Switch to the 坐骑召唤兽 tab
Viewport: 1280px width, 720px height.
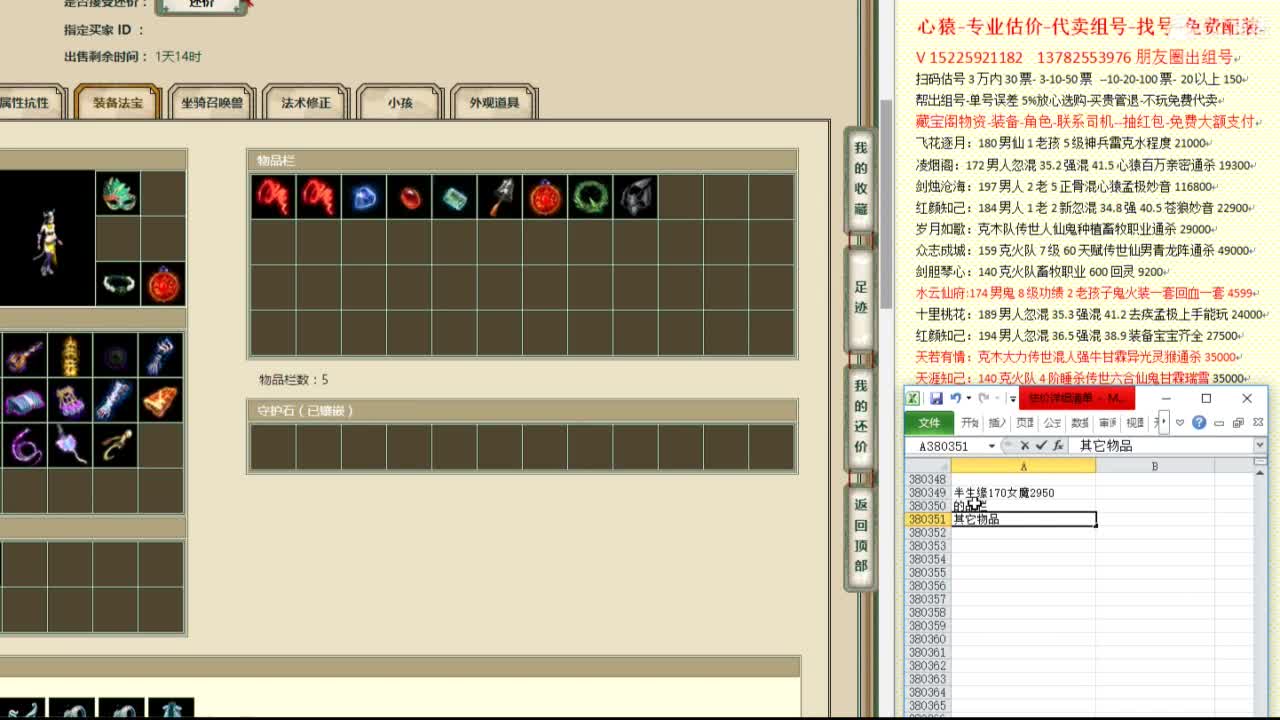[212, 103]
